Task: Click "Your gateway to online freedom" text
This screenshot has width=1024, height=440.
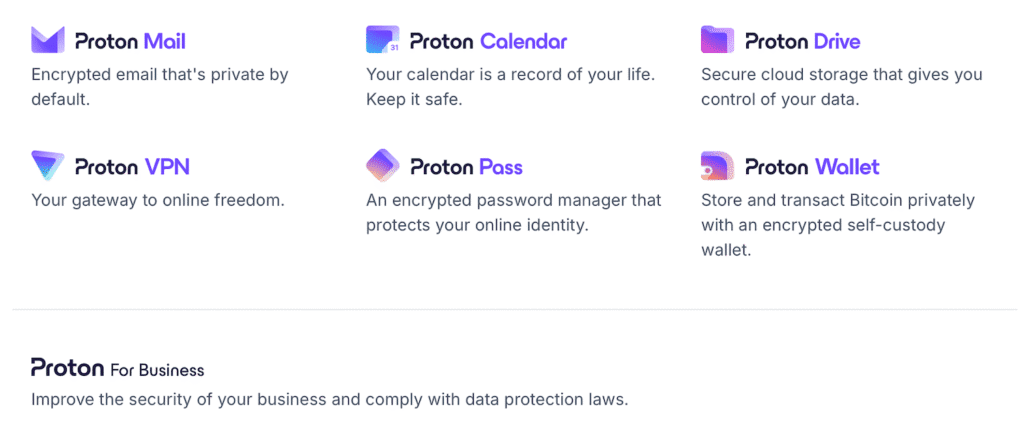Action: [158, 200]
